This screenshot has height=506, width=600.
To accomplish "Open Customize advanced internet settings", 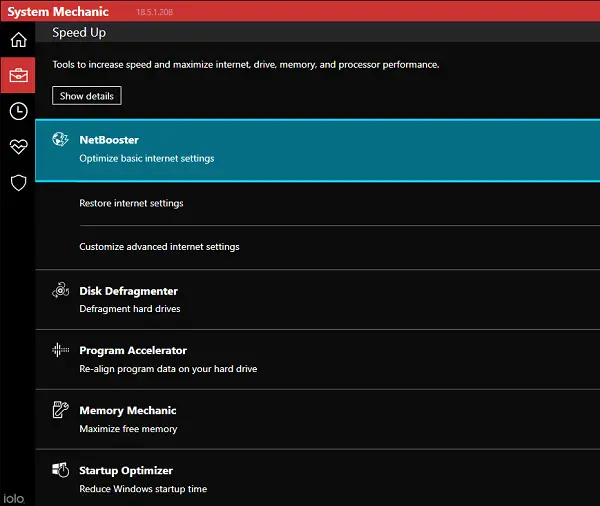I will coord(159,247).
